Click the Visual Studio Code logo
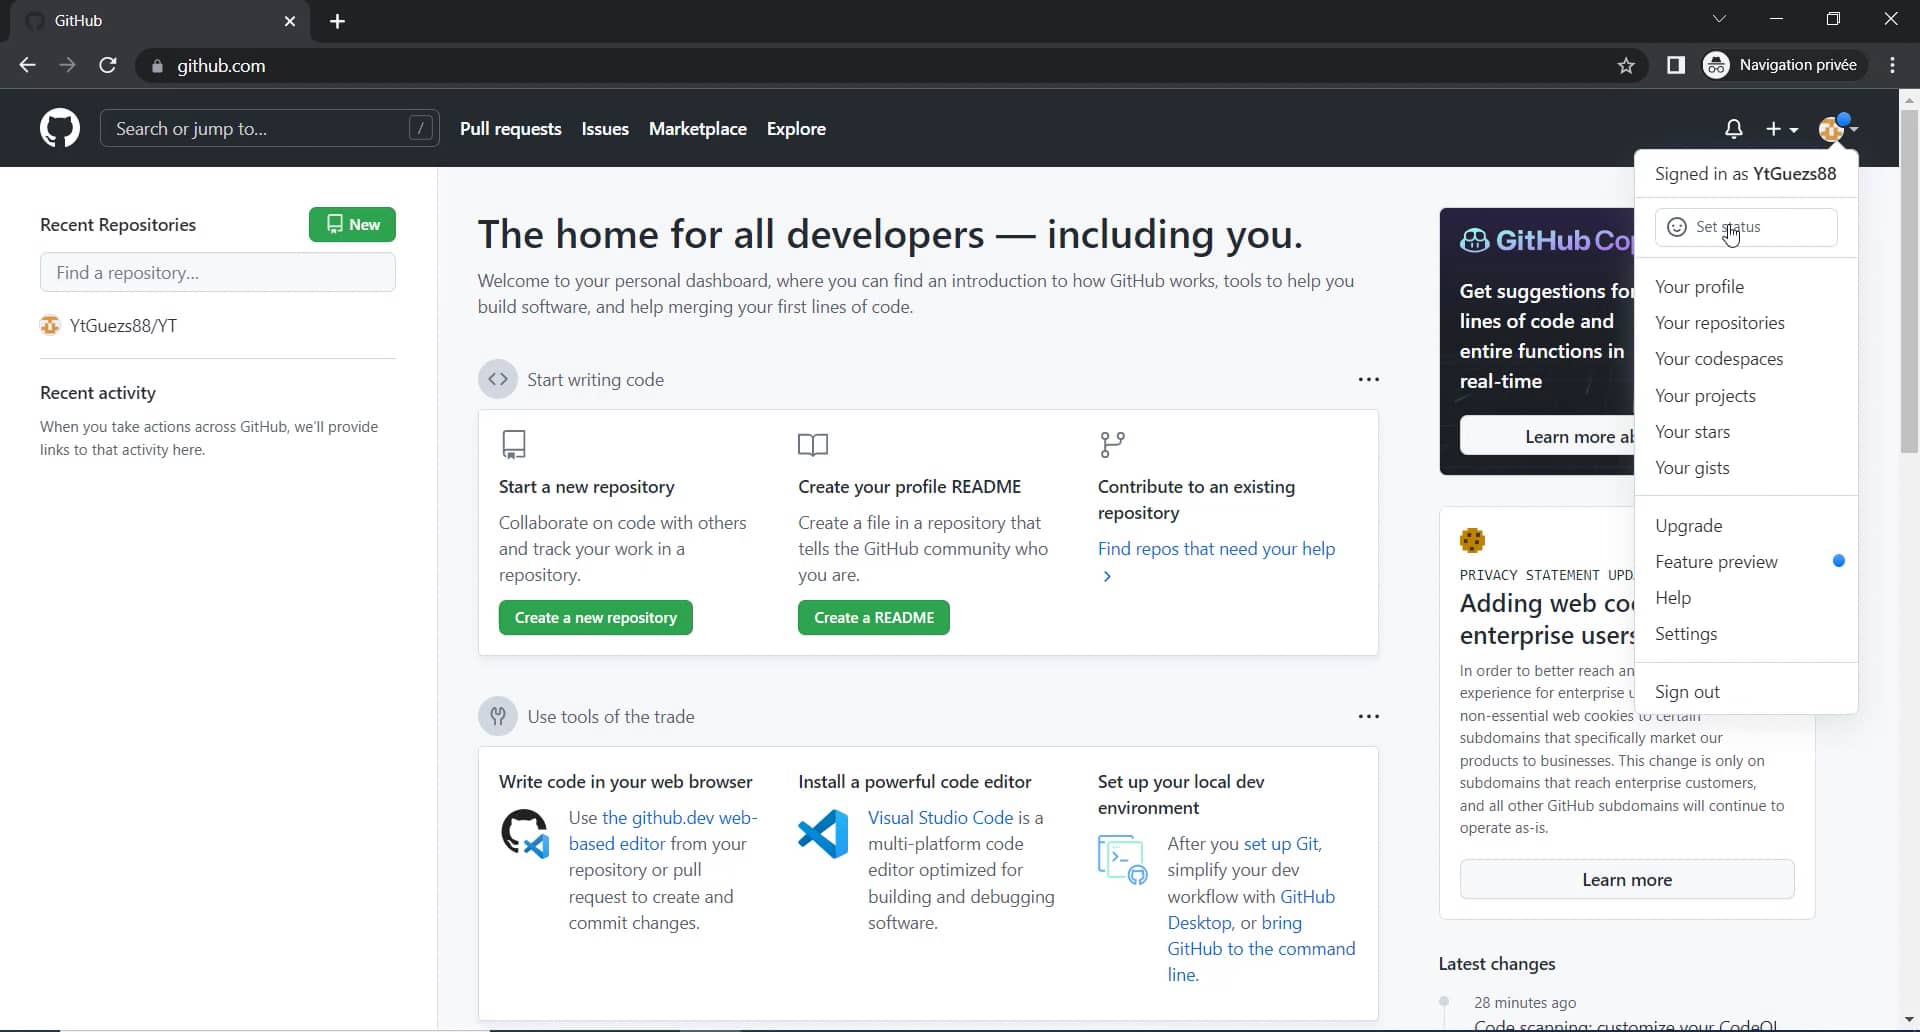This screenshot has height=1032, width=1920. (x=823, y=834)
